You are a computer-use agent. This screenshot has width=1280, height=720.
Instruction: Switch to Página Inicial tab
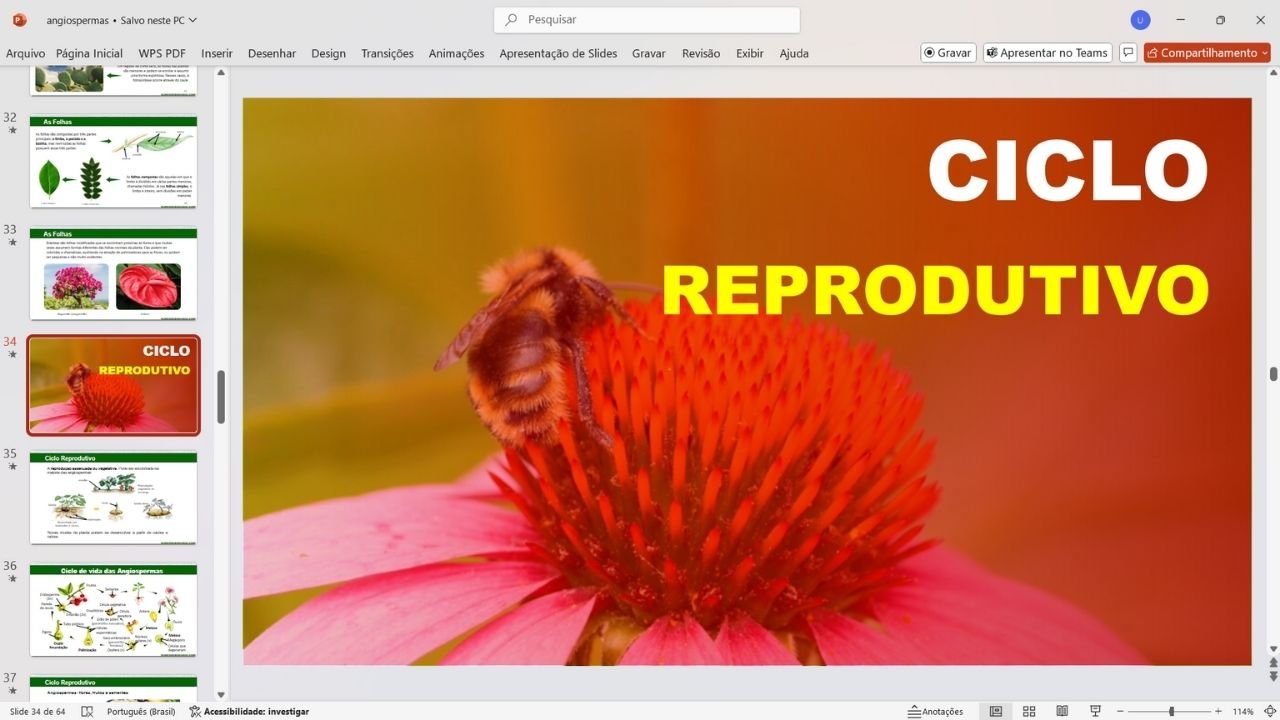(89, 53)
